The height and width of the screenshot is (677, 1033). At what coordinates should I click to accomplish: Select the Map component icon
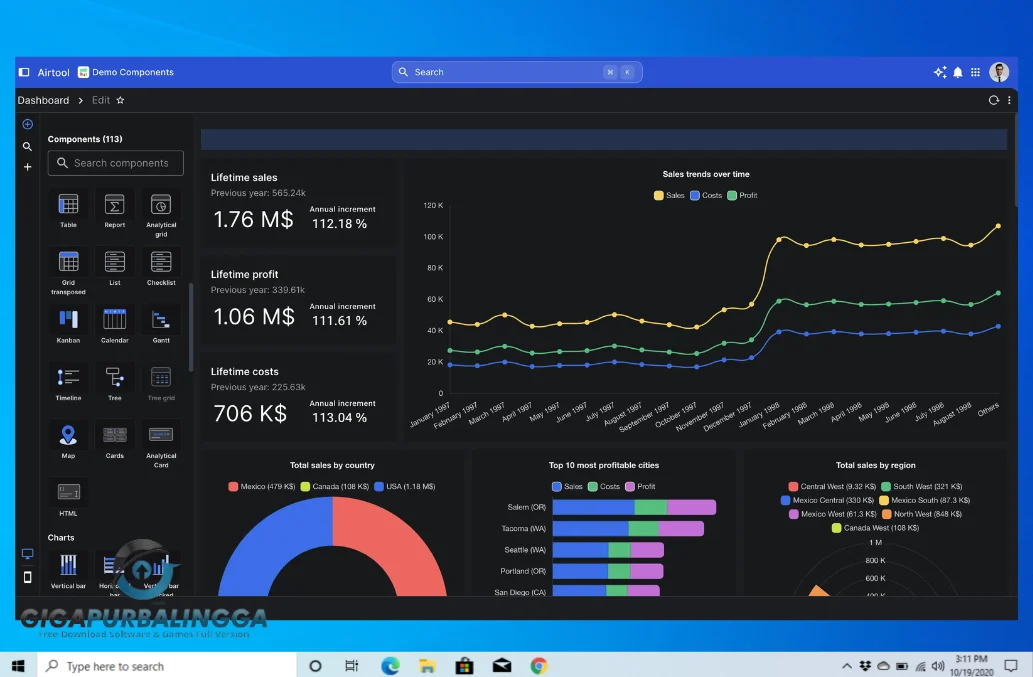point(69,435)
